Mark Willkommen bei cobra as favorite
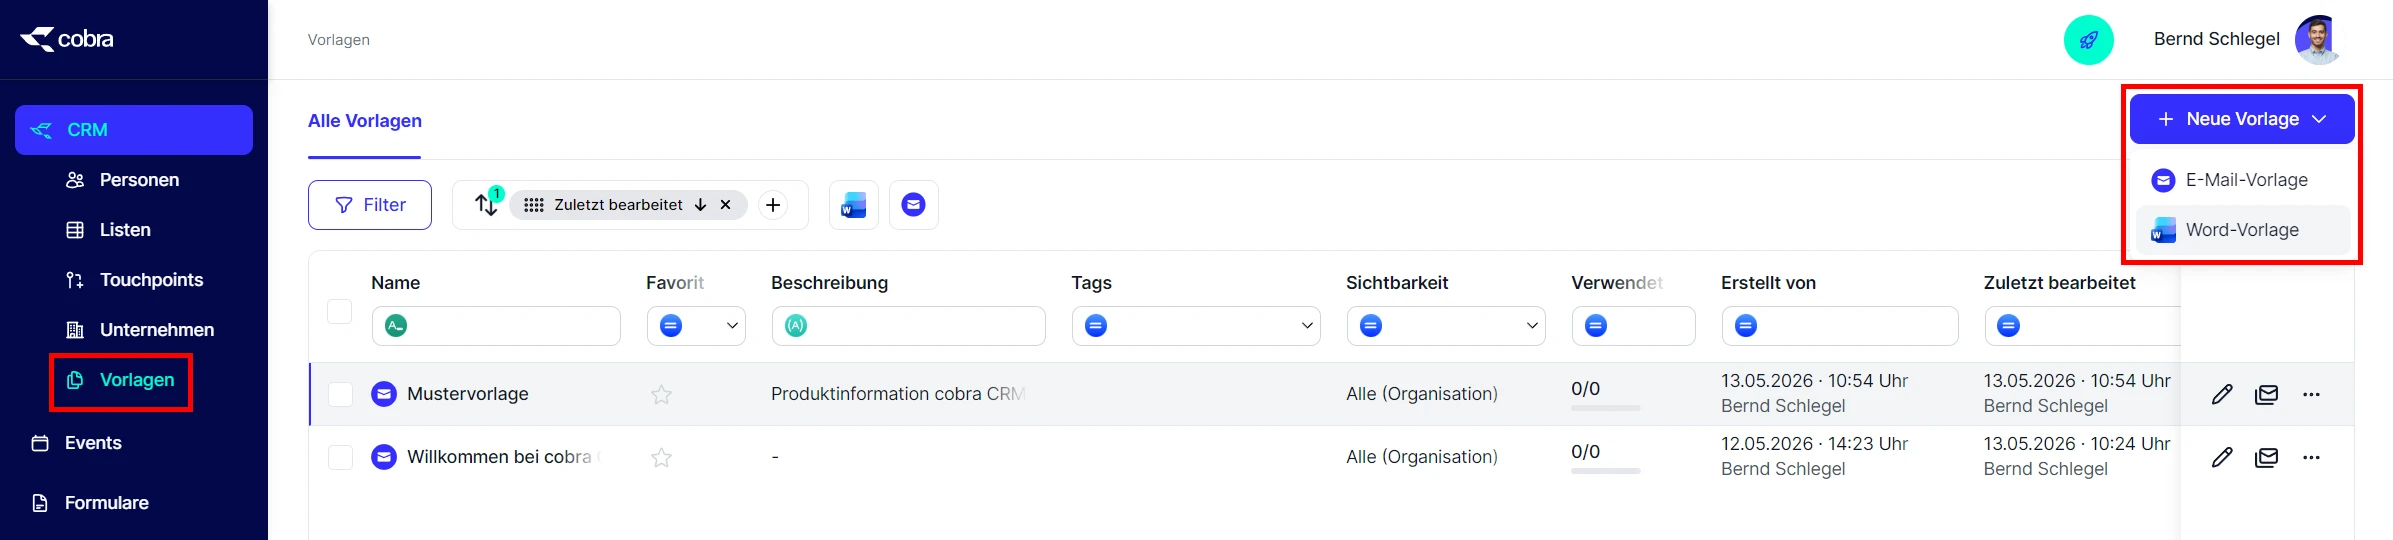The image size is (2393, 540). click(x=661, y=458)
